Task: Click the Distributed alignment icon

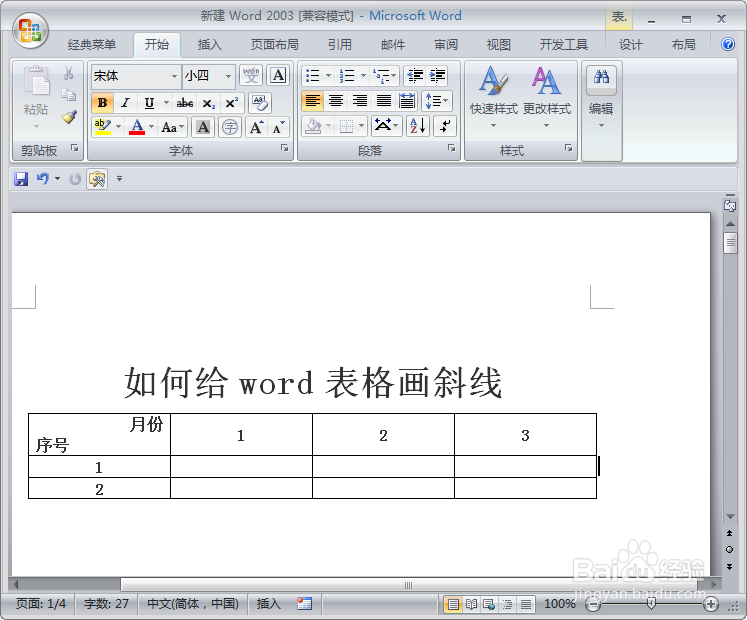Action: pos(407,101)
